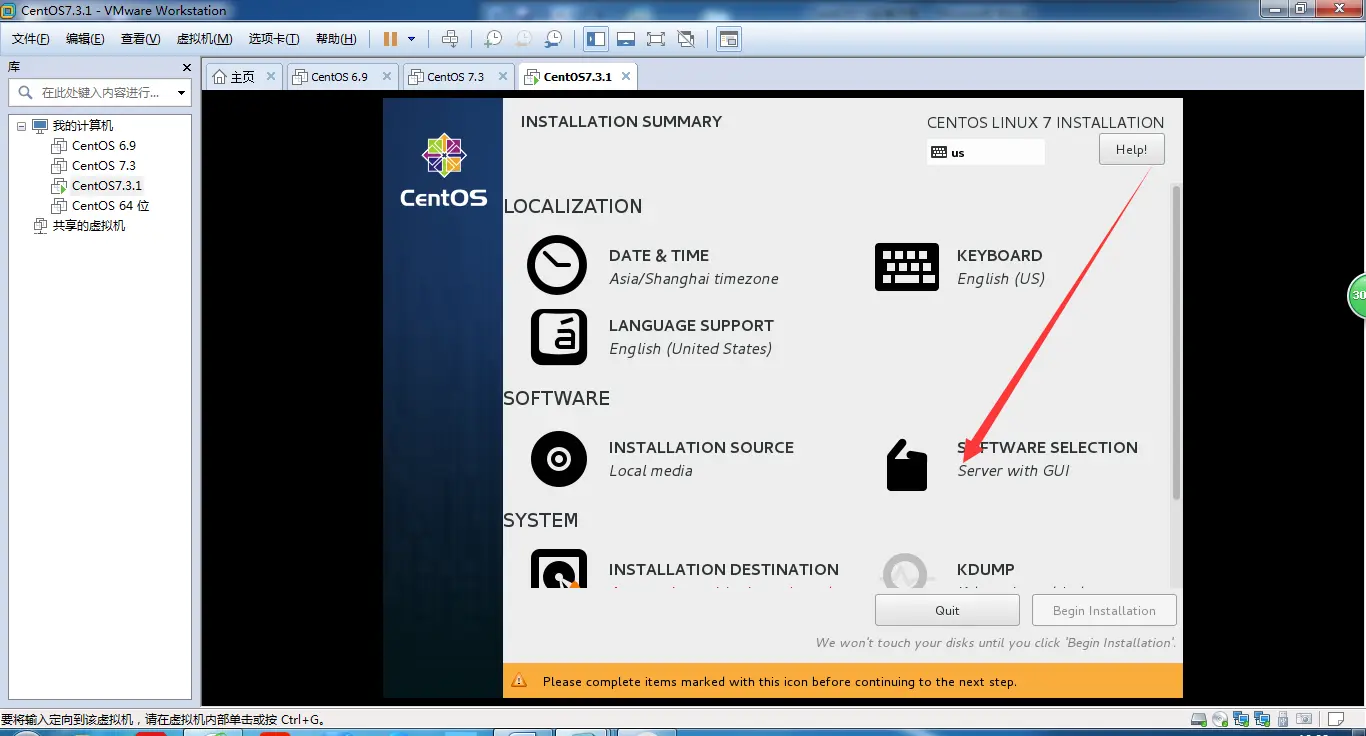This screenshot has height=736, width=1366.
Task: Close the 库 library panel
Action: coord(186,67)
